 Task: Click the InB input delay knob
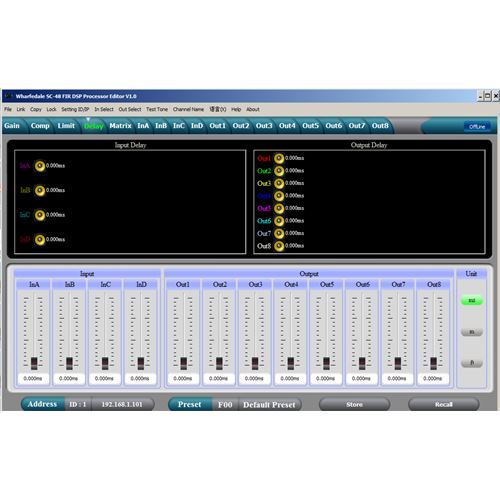[40, 191]
